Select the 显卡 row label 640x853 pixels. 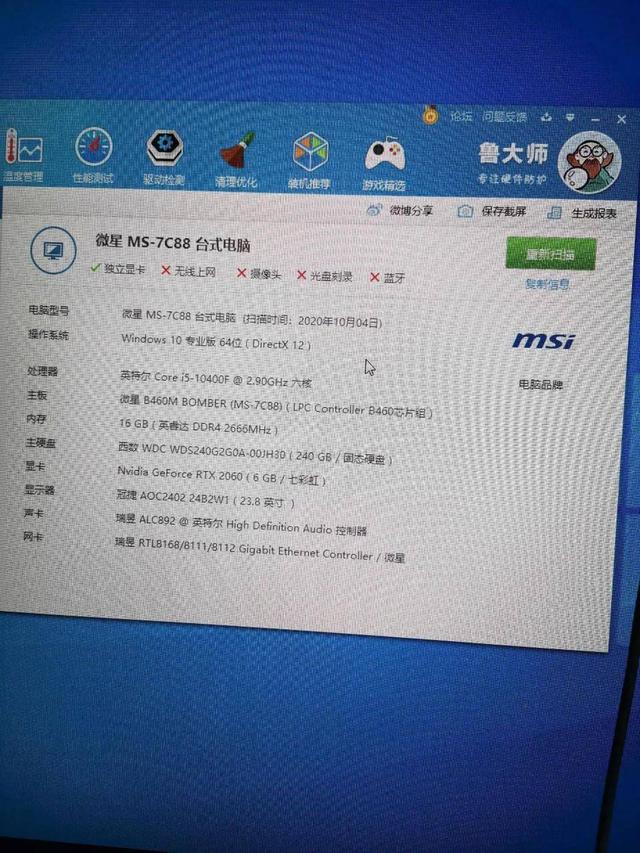point(35,466)
